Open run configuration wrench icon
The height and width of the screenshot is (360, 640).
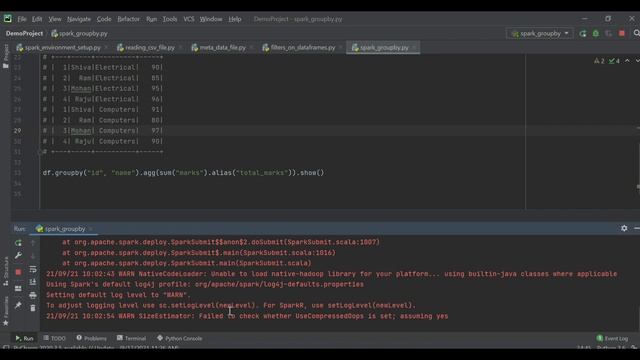(18, 256)
